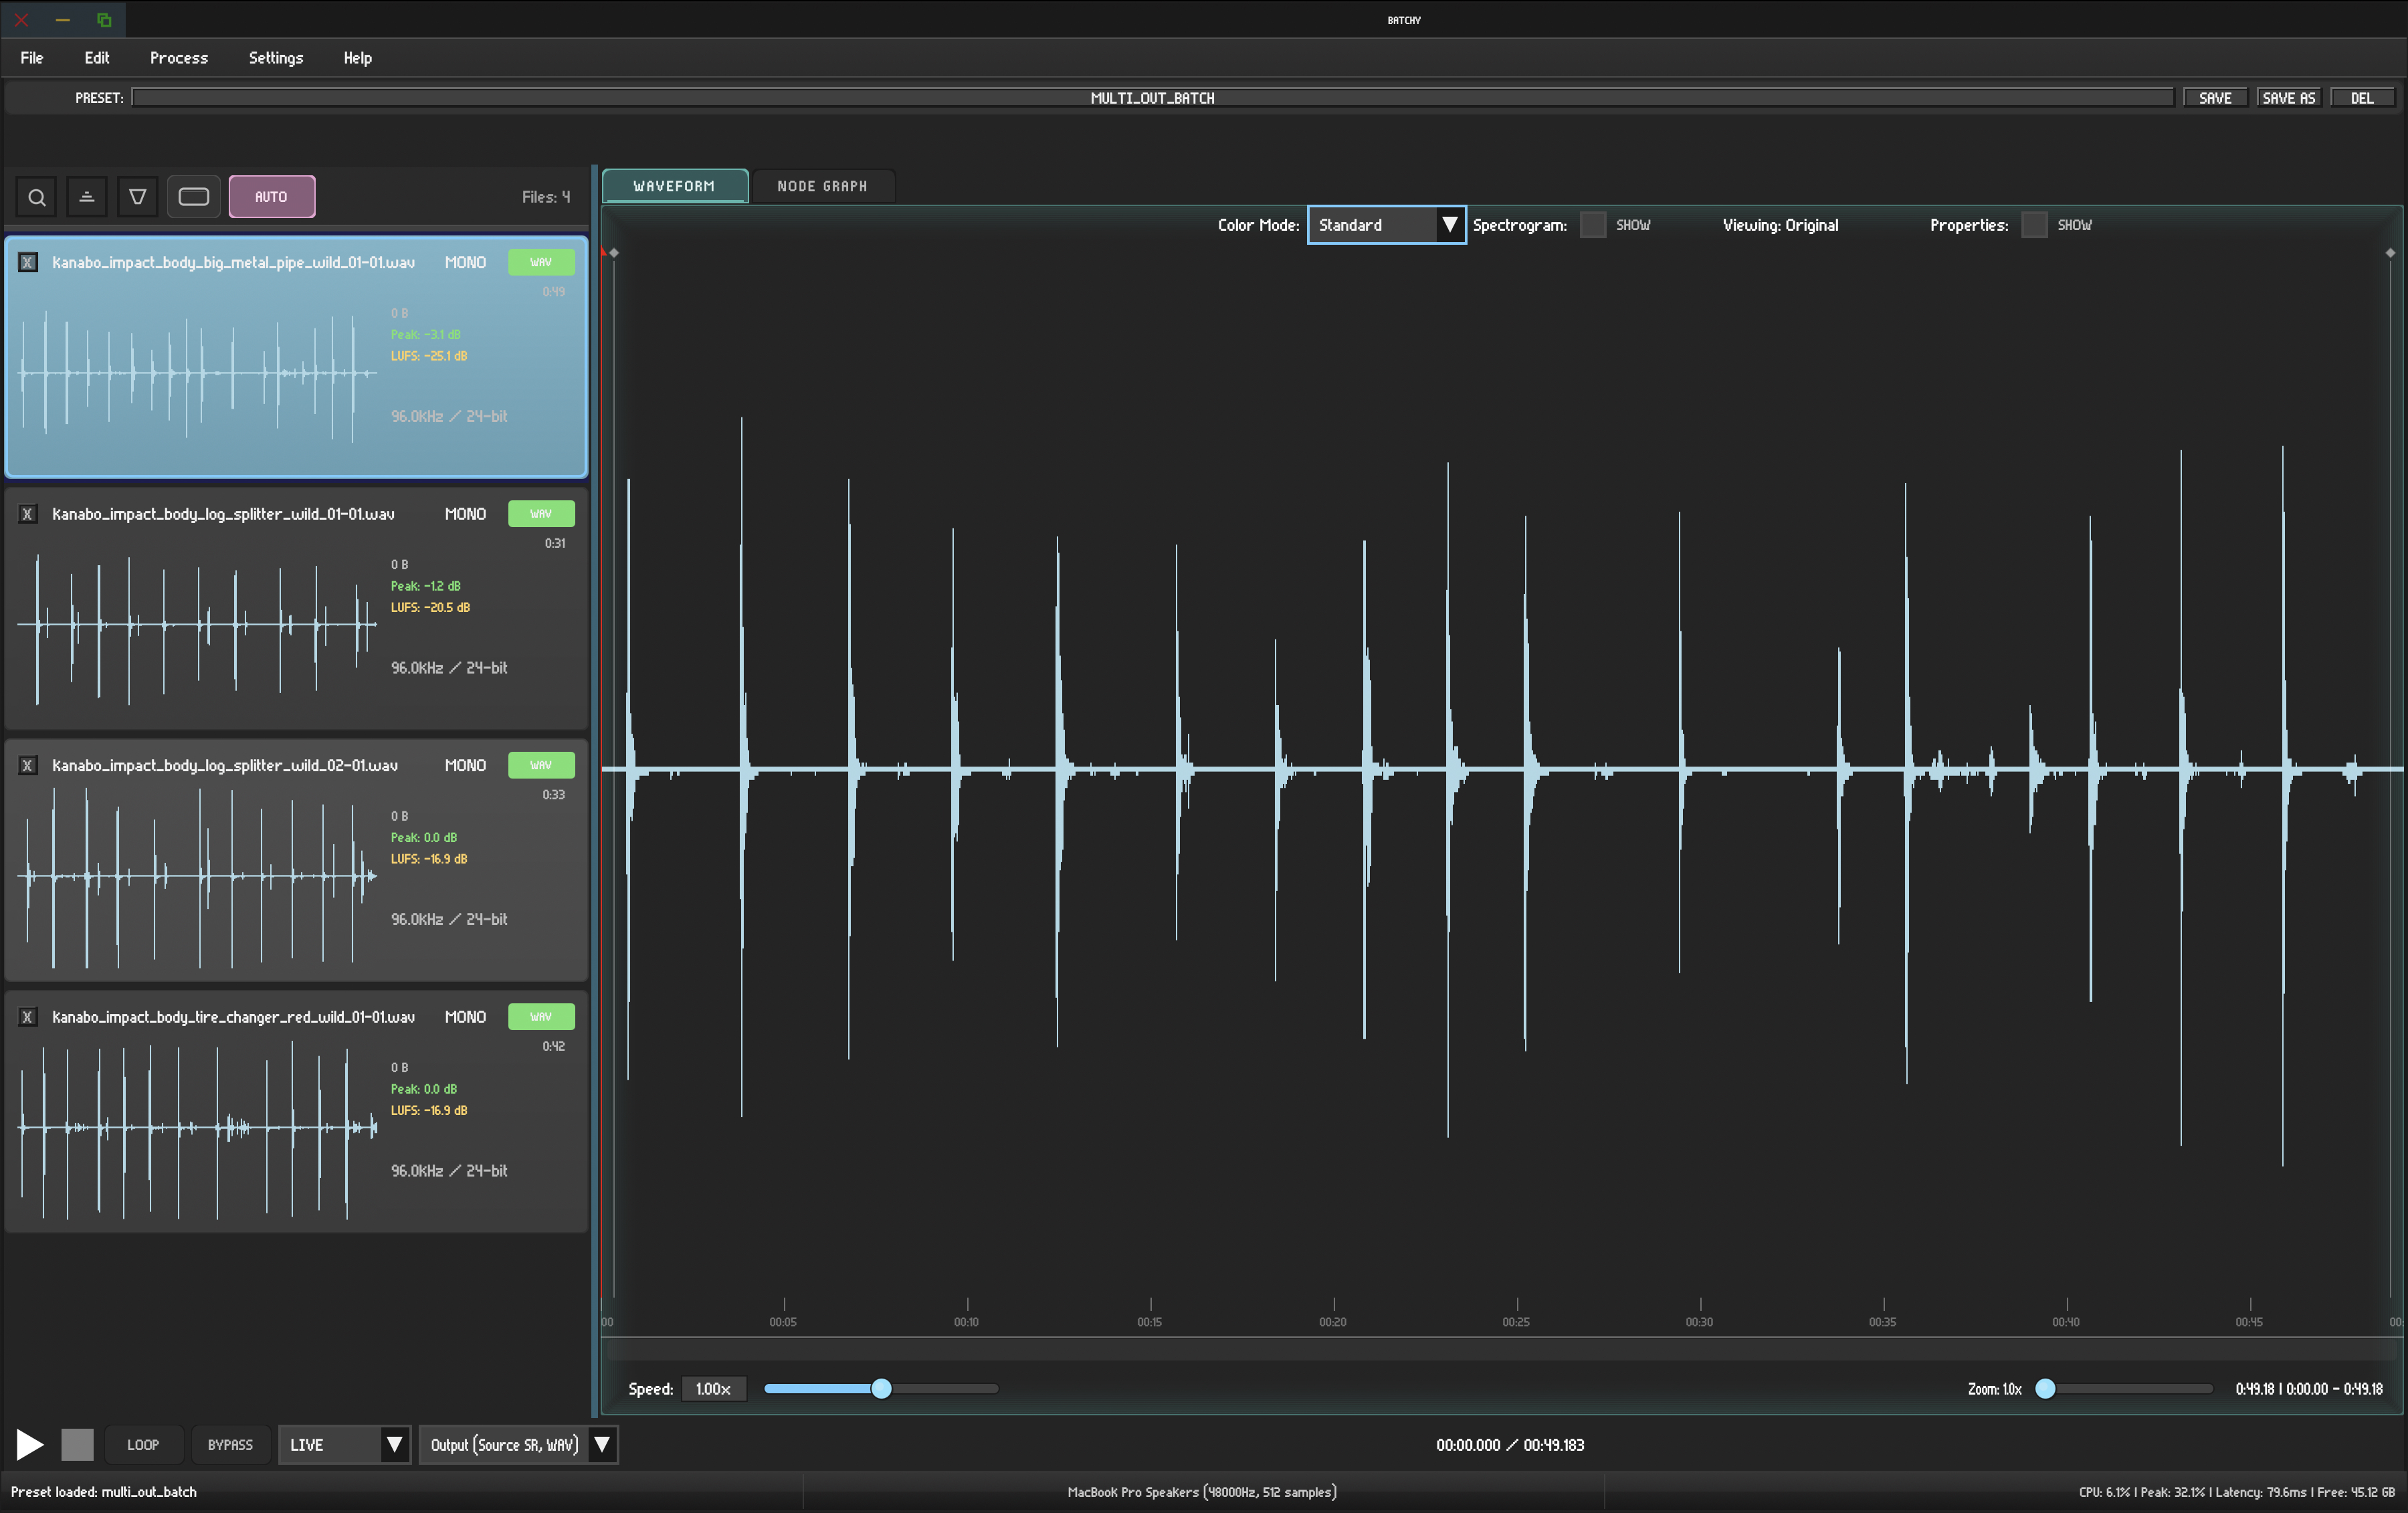
Task: Toggle the AUTO mode button
Action: (x=272, y=196)
